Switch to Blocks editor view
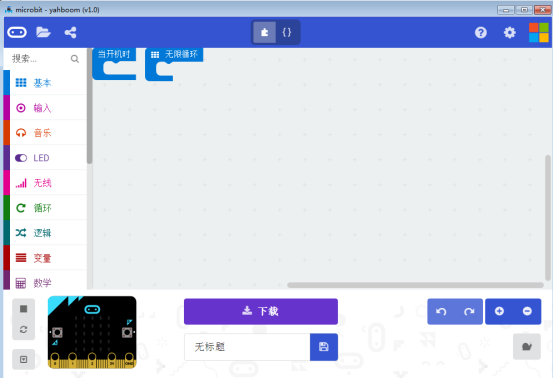The height and width of the screenshot is (379, 554). (264, 32)
